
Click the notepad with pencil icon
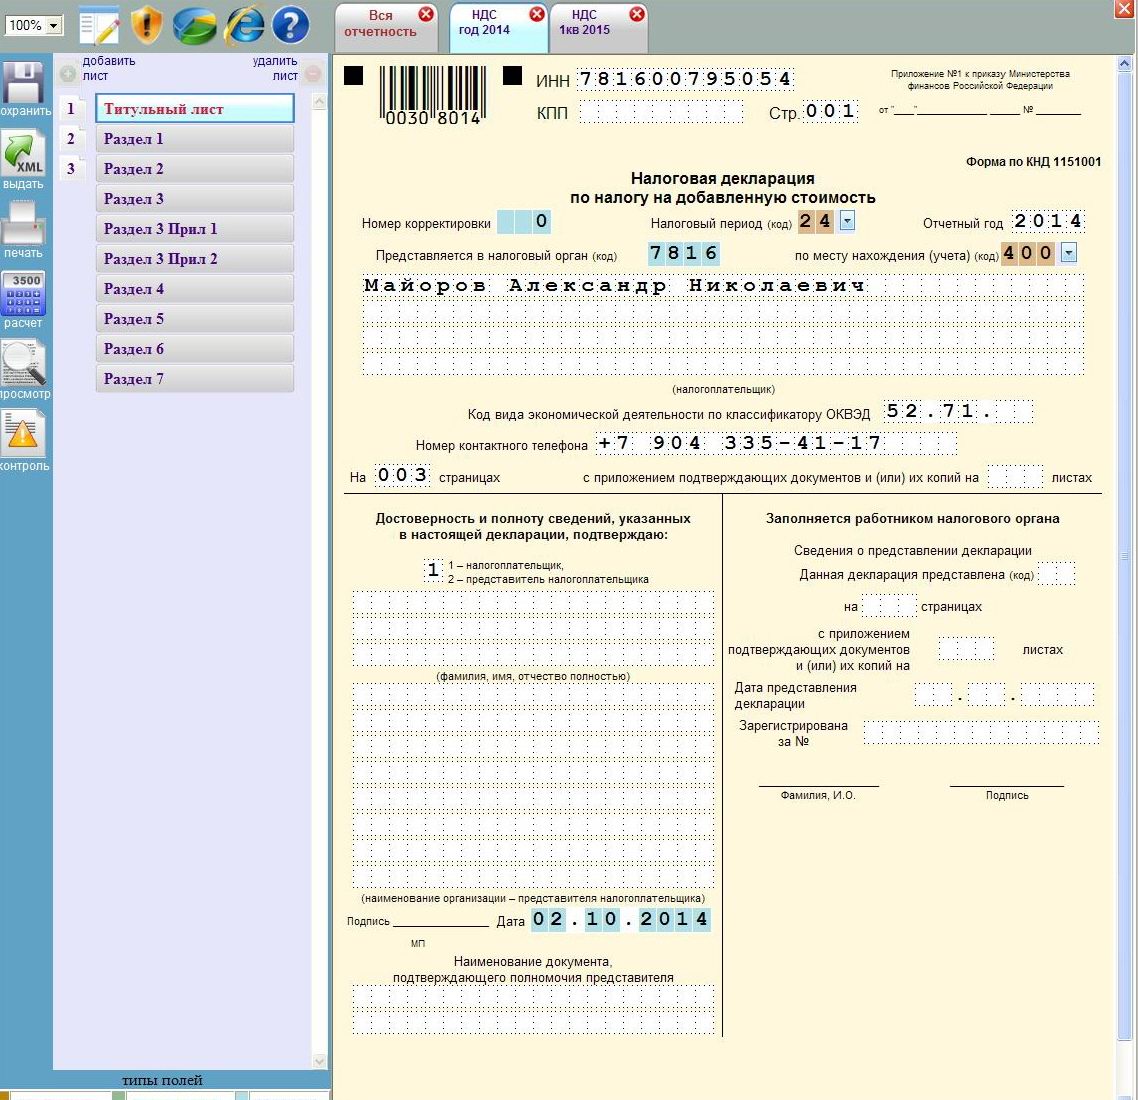(x=99, y=25)
